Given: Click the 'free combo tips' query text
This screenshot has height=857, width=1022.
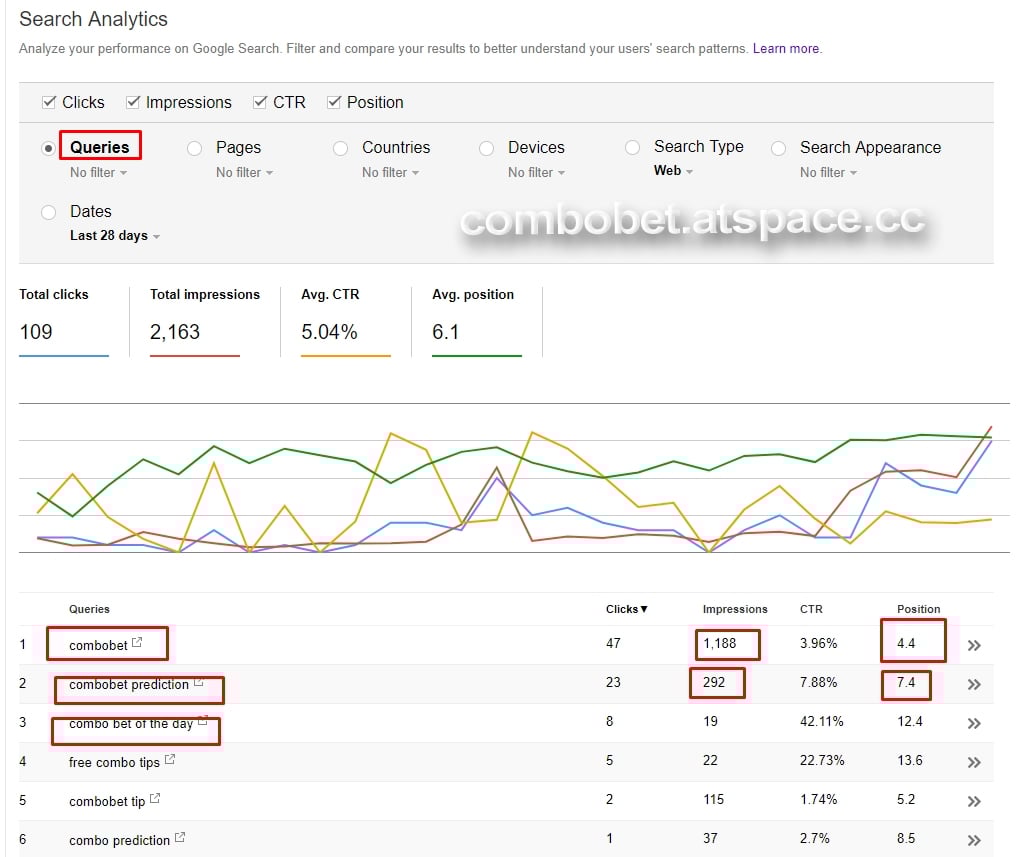Looking at the screenshot, I should point(114,762).
